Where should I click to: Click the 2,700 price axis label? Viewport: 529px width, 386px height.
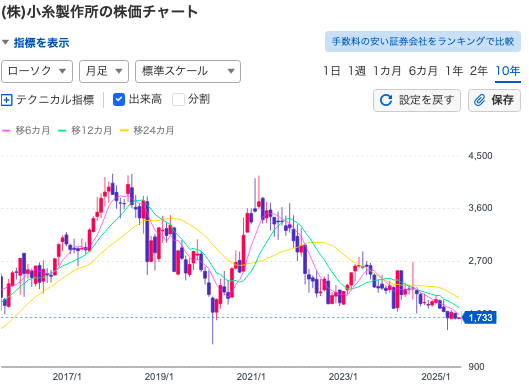[480, 261]
